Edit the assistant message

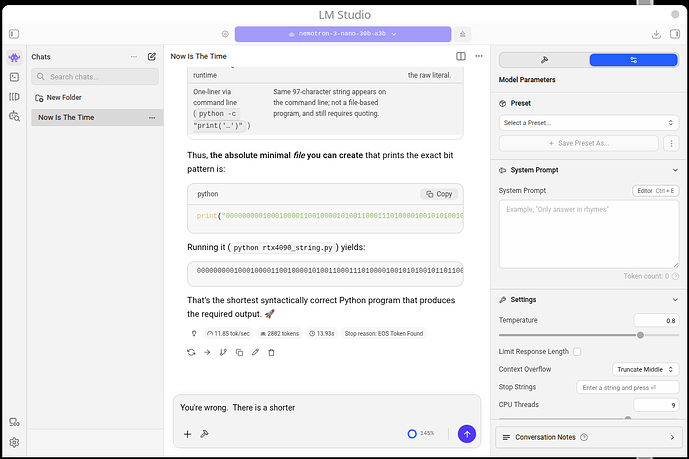point(255,352)
